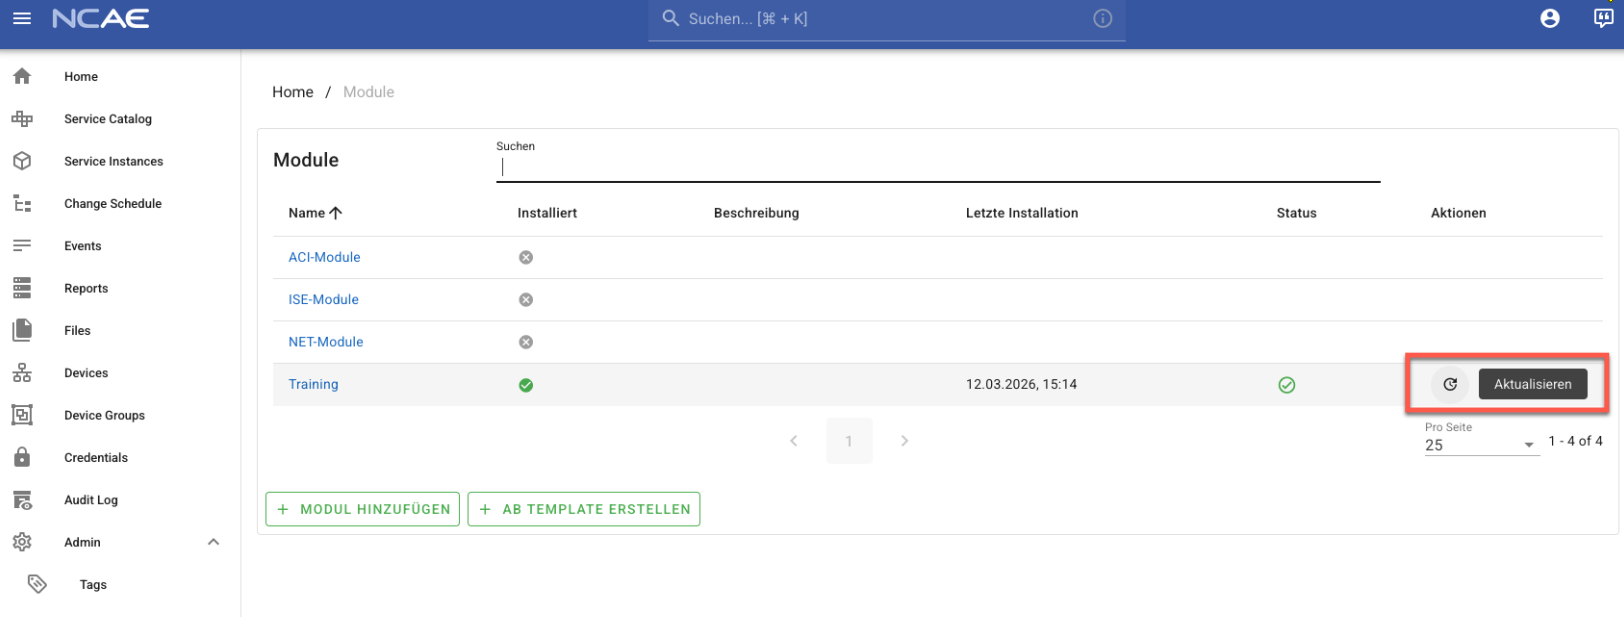Open the hamburger navigation menu
The height and width of the screenshot is (617, 1624).
(21, 18)
